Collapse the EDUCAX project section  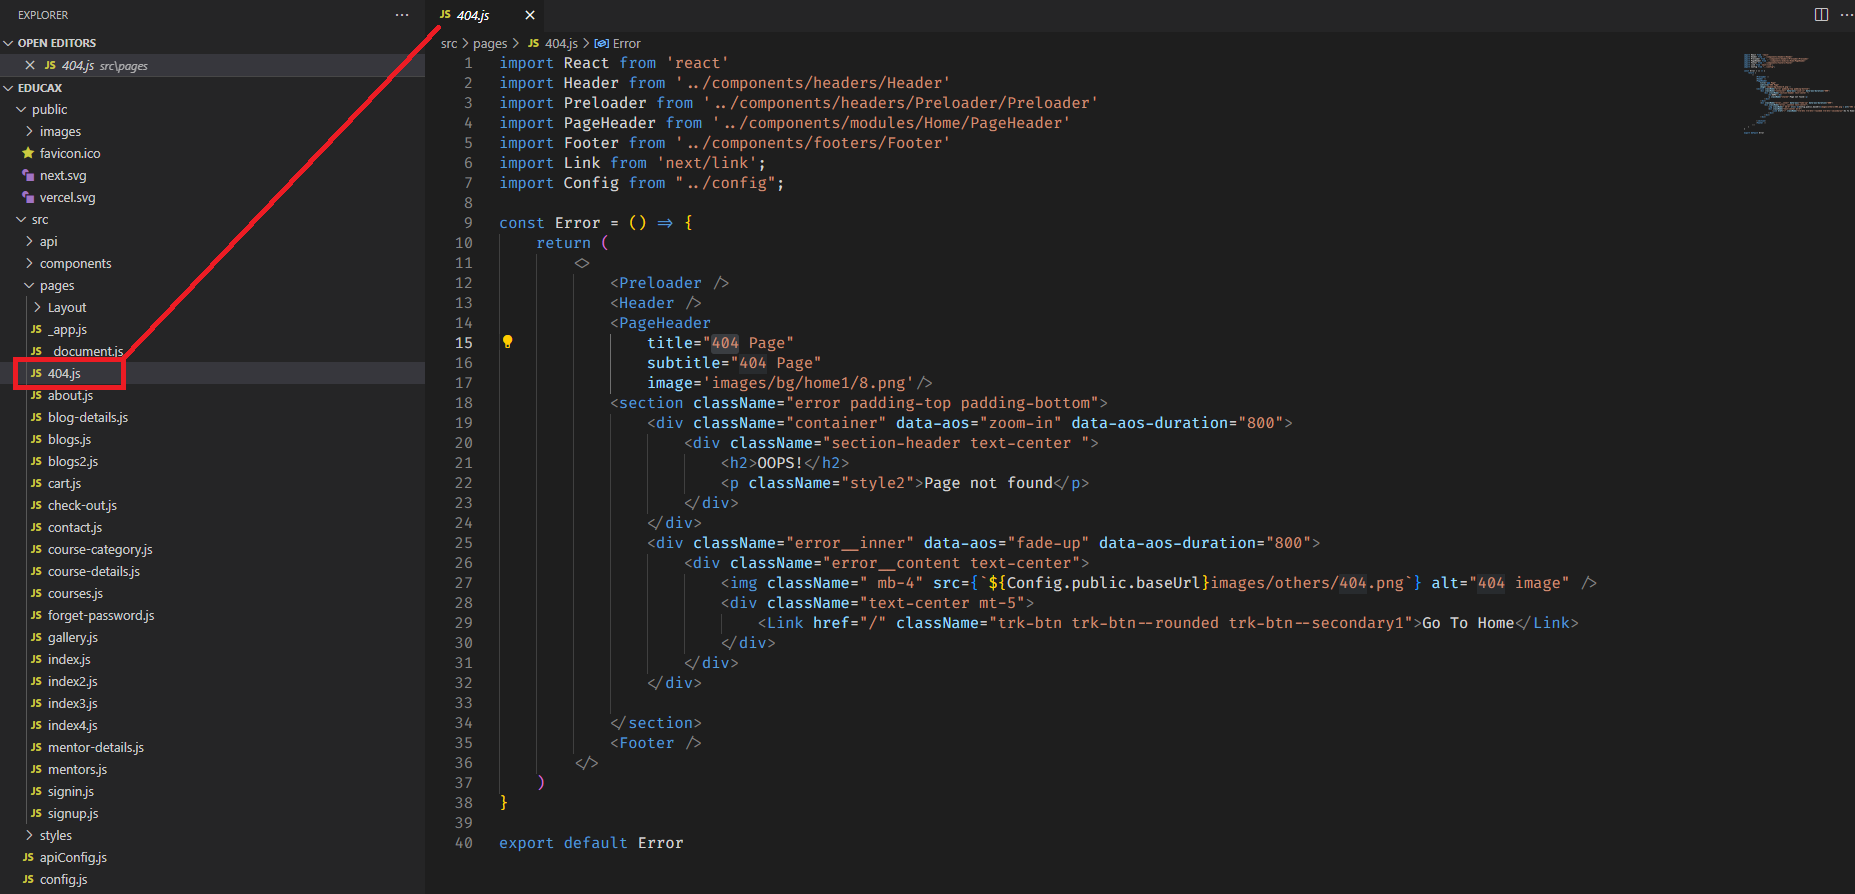coord(40,88)
